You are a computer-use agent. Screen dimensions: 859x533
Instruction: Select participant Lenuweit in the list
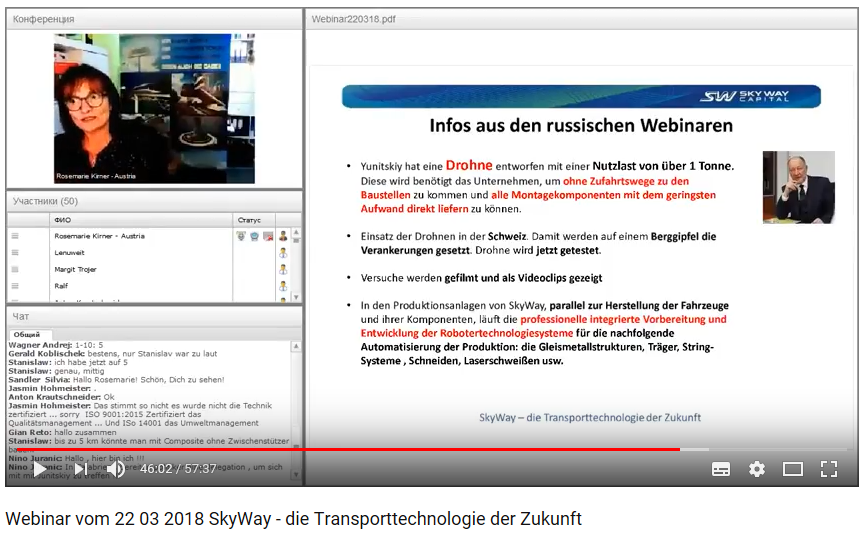(69, 253)
